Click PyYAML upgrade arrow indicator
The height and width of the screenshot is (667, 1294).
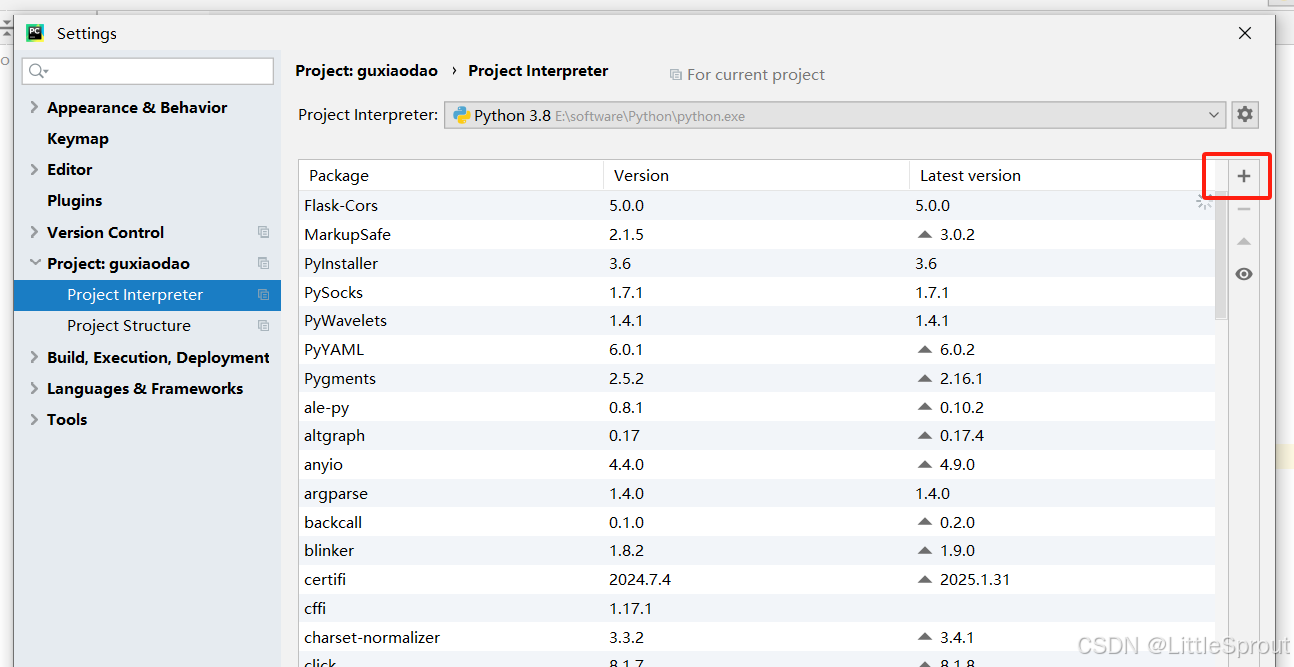924,350
